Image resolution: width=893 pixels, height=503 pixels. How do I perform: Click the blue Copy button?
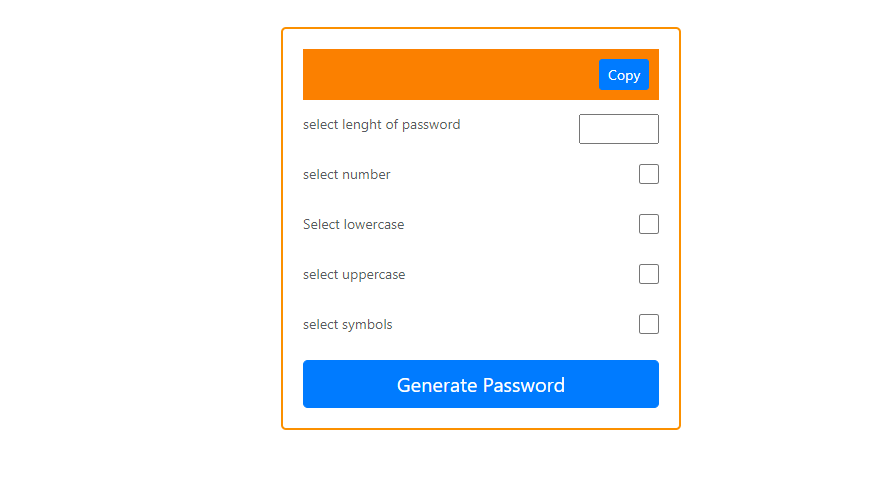pos(623,75)
